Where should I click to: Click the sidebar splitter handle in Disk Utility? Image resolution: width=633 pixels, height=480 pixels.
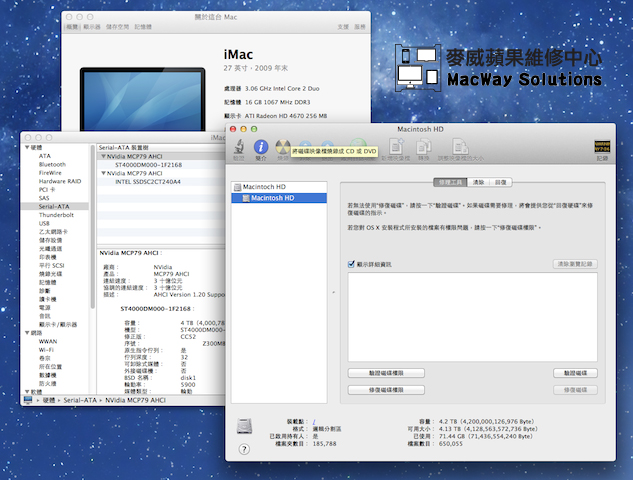point(333,292)
